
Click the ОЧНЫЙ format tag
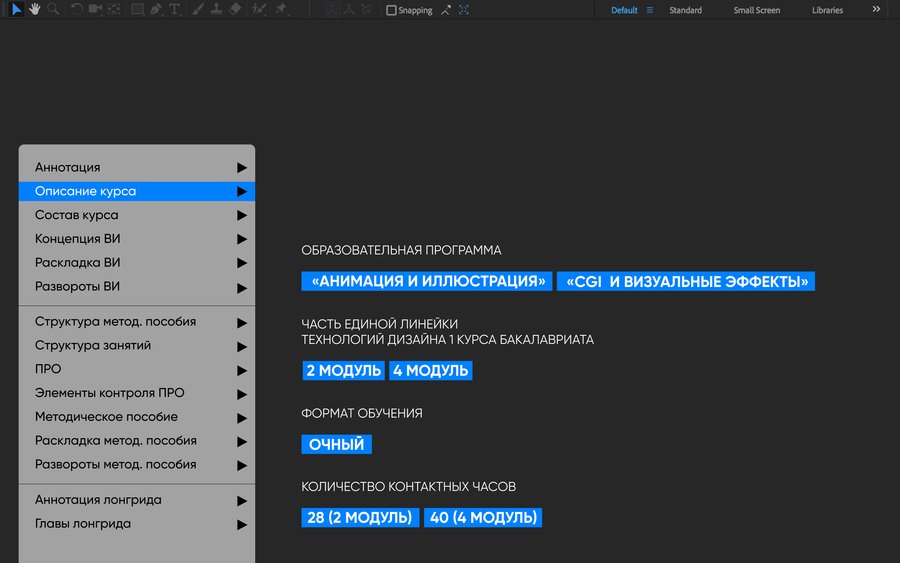coord(336,444)
